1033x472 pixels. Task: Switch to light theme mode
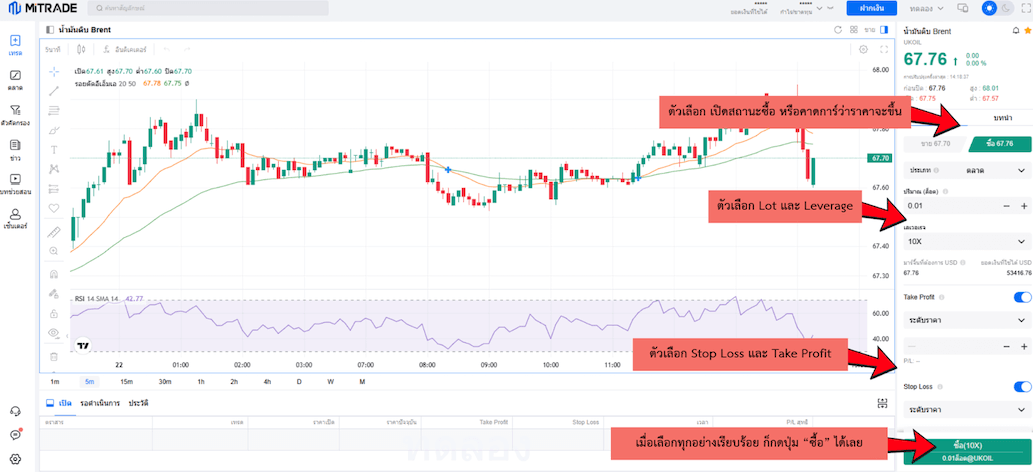point(988,8)
